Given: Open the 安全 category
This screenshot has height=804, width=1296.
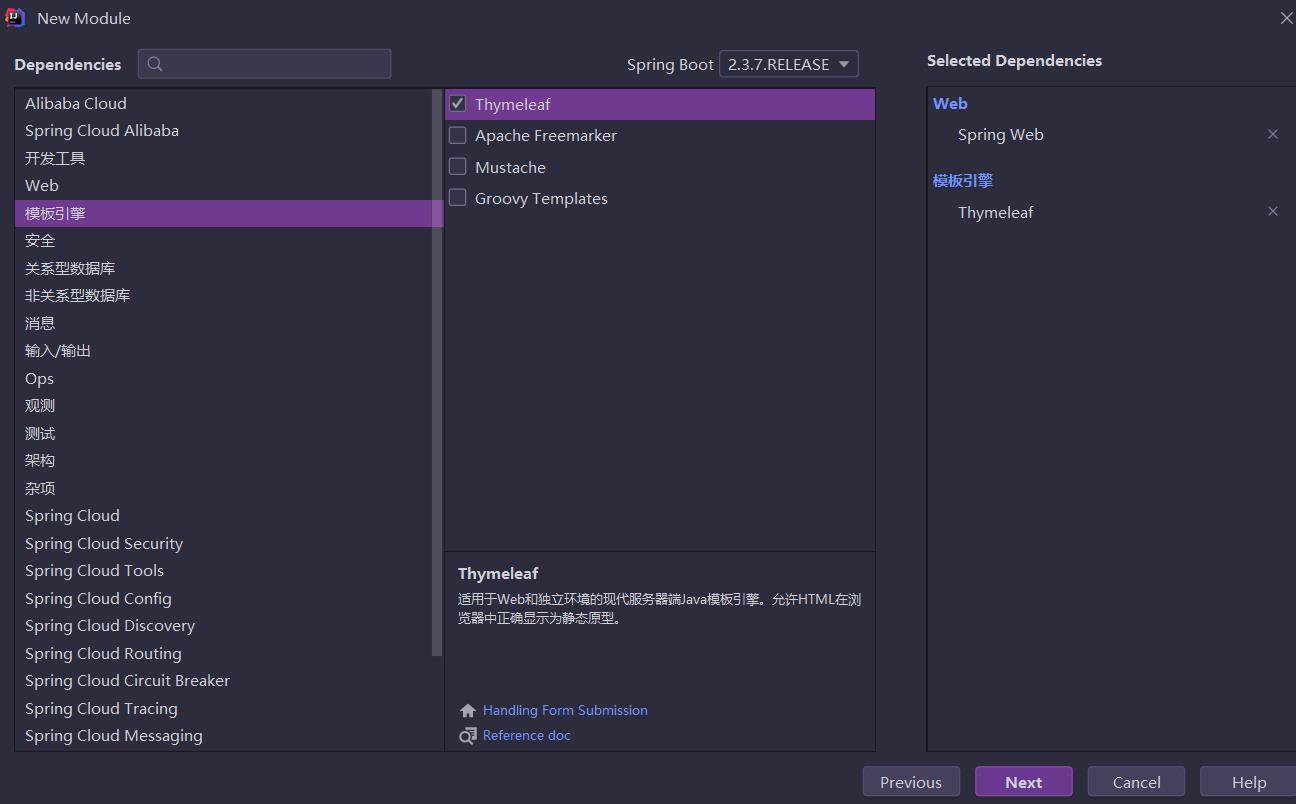Looking at the screenshot, I should [x=223, y=241].
